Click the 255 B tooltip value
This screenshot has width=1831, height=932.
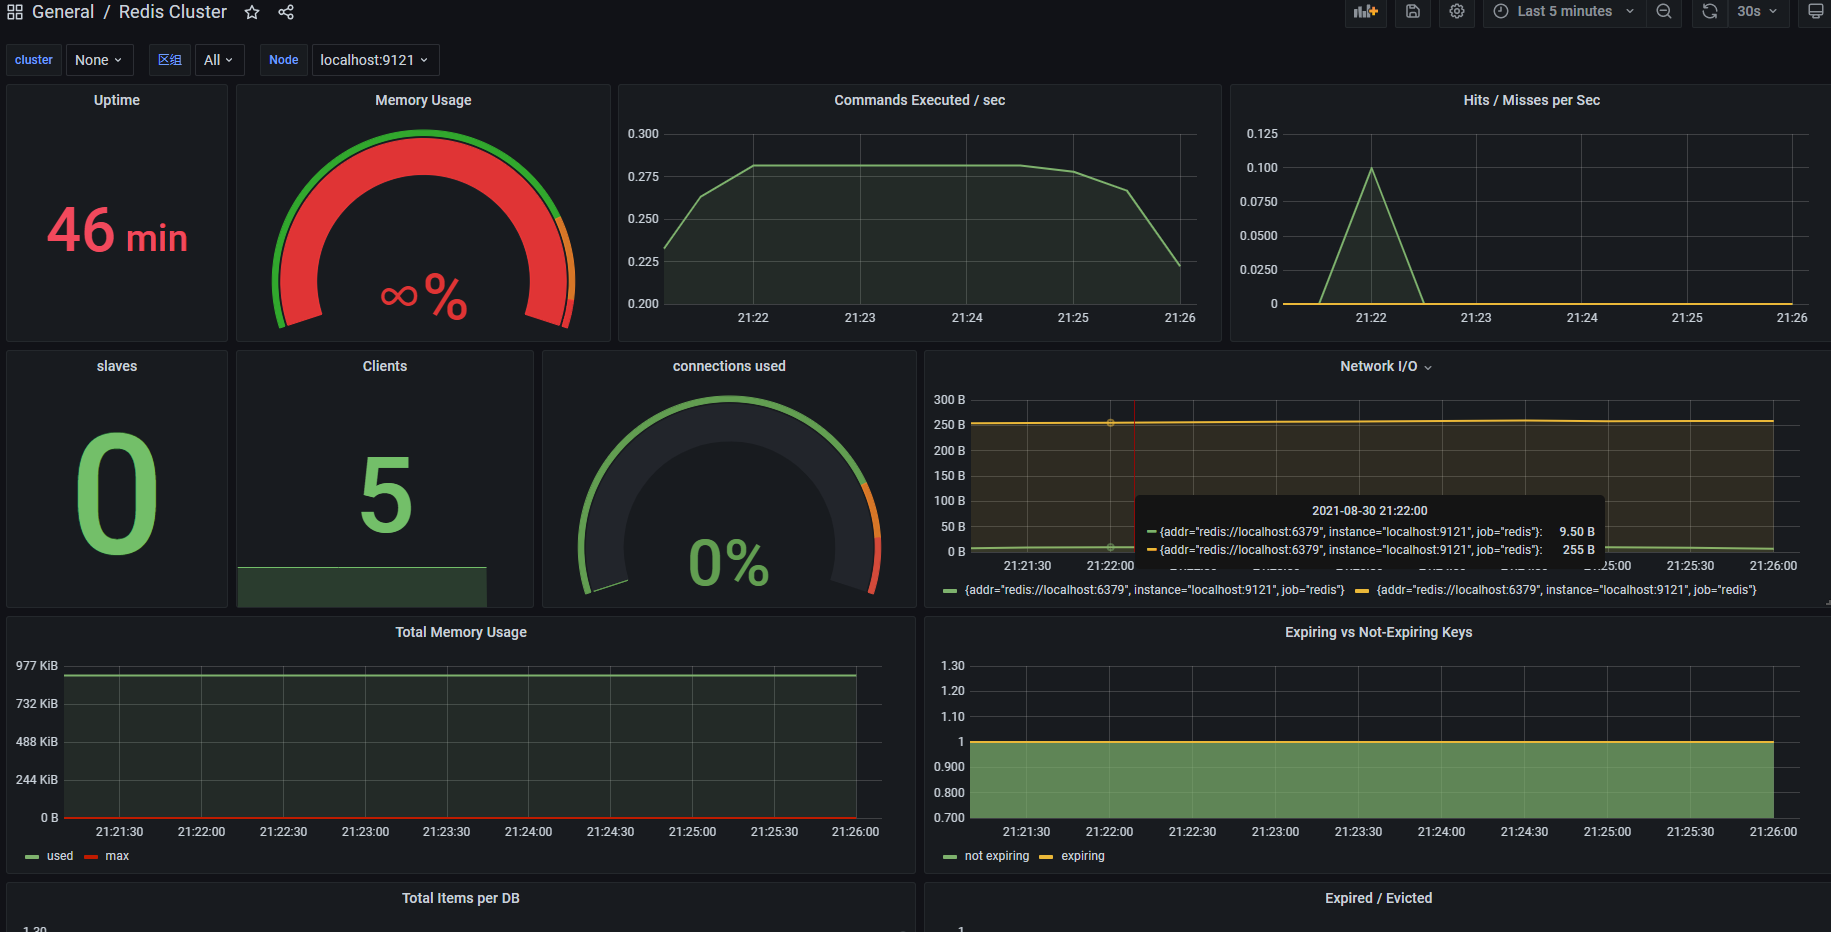1578,550
